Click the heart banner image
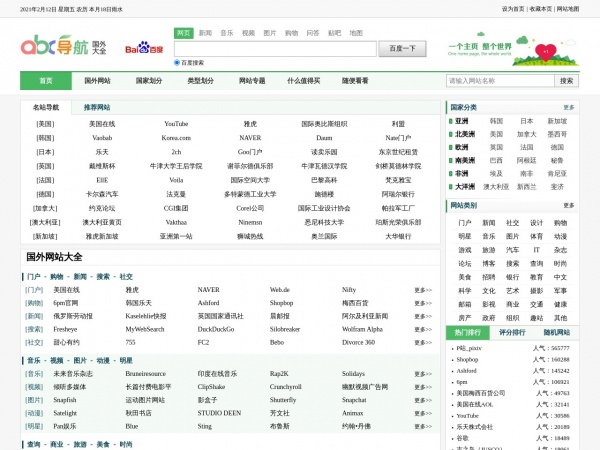This screenshot has width=600, height=450. pos(513,49)
